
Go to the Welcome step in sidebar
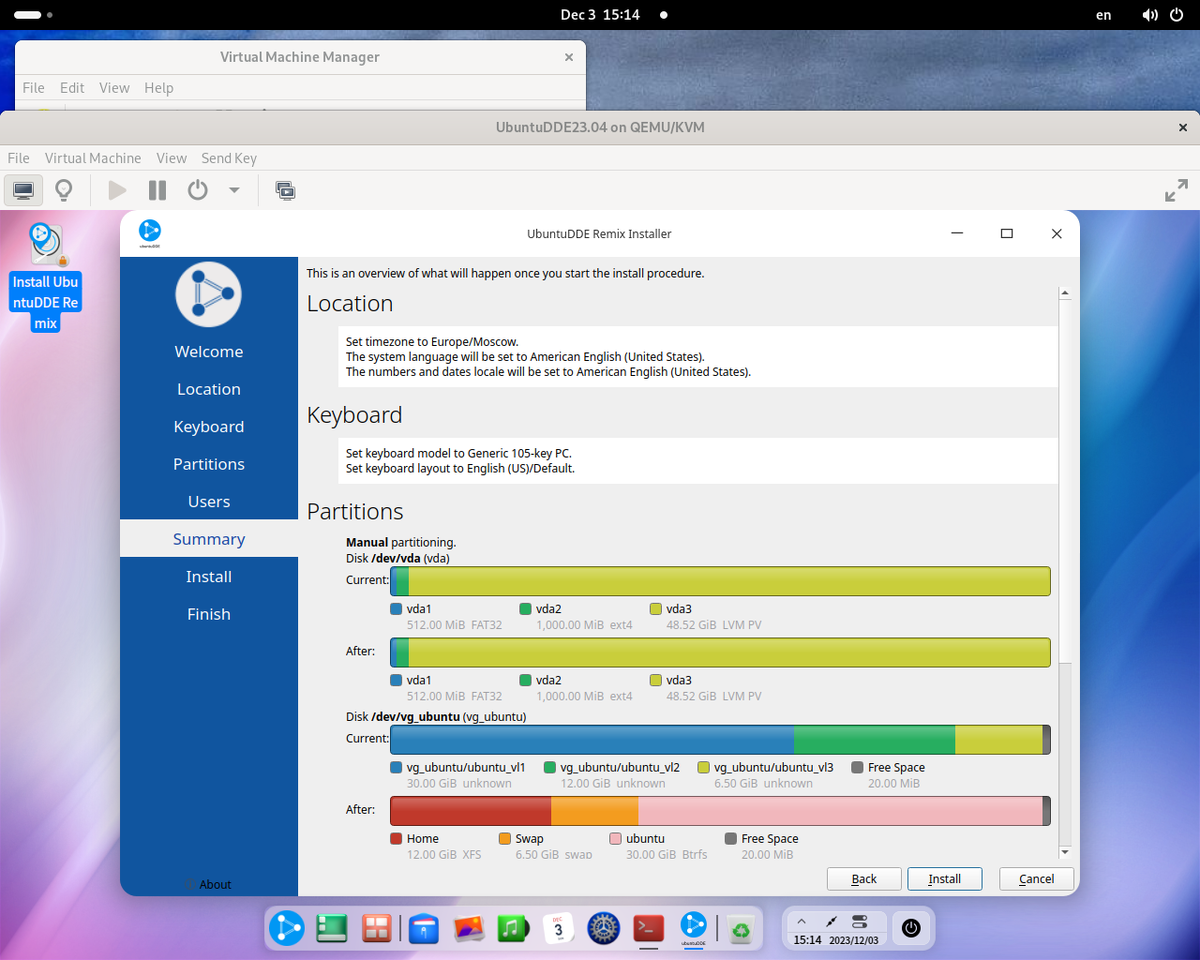point(209,352)
